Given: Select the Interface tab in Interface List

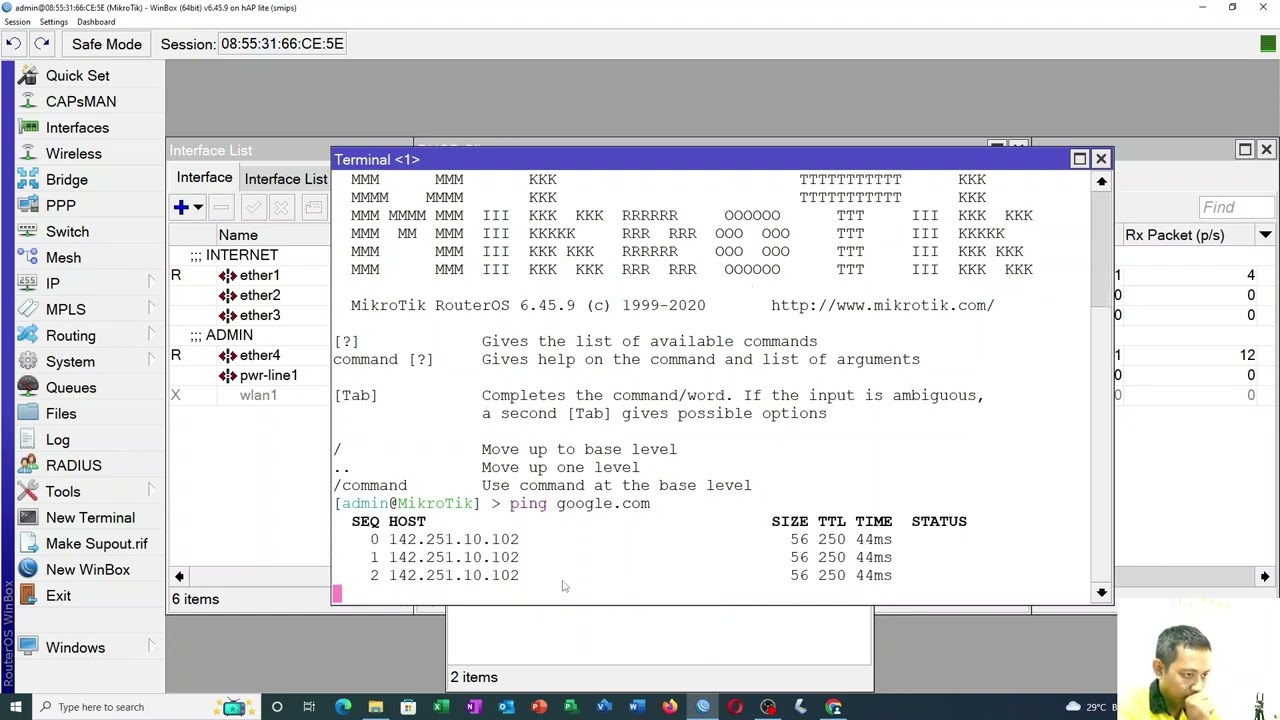Looking at the screenshot, I should 204,178.
